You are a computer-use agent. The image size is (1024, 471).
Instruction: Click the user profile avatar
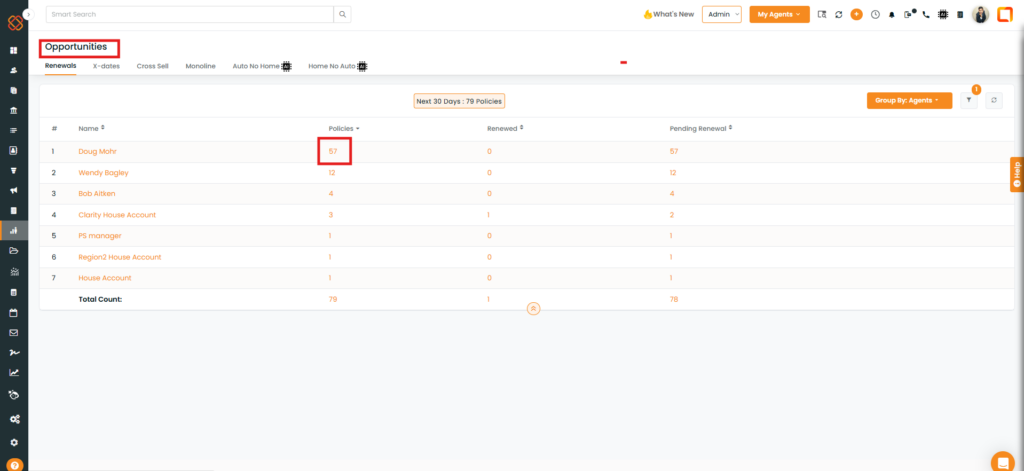tap(980, 15)
